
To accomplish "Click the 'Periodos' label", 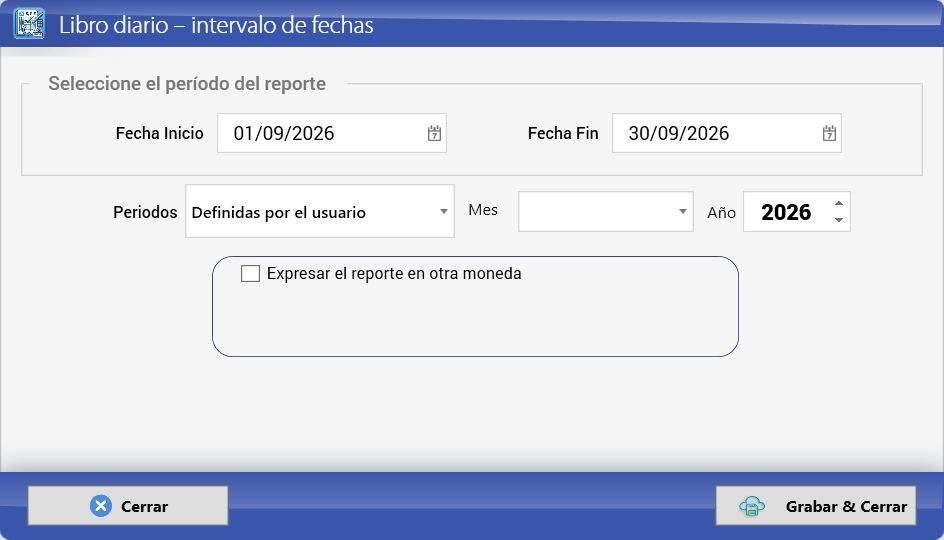I will (x=145, y=212).
